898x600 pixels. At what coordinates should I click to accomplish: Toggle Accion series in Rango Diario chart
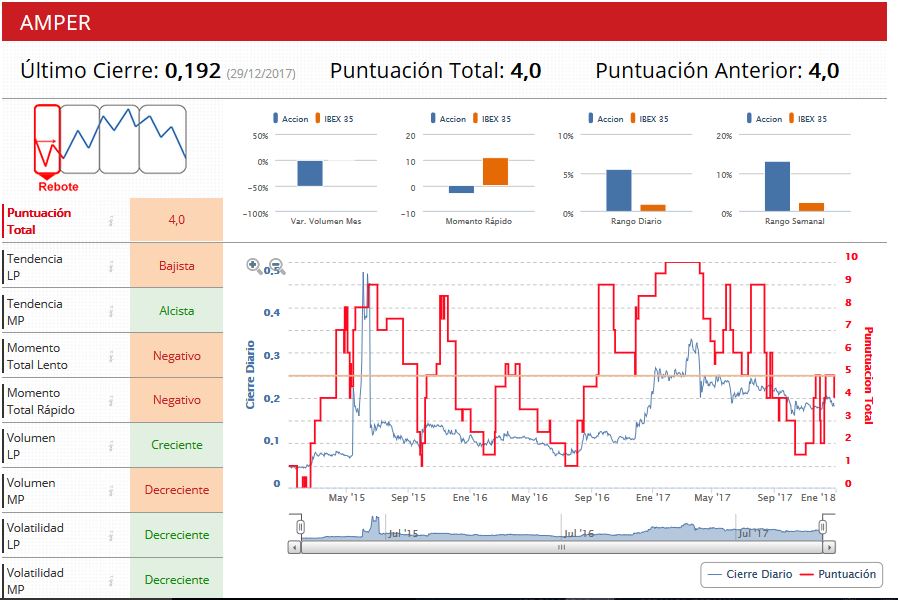(606, 119)
